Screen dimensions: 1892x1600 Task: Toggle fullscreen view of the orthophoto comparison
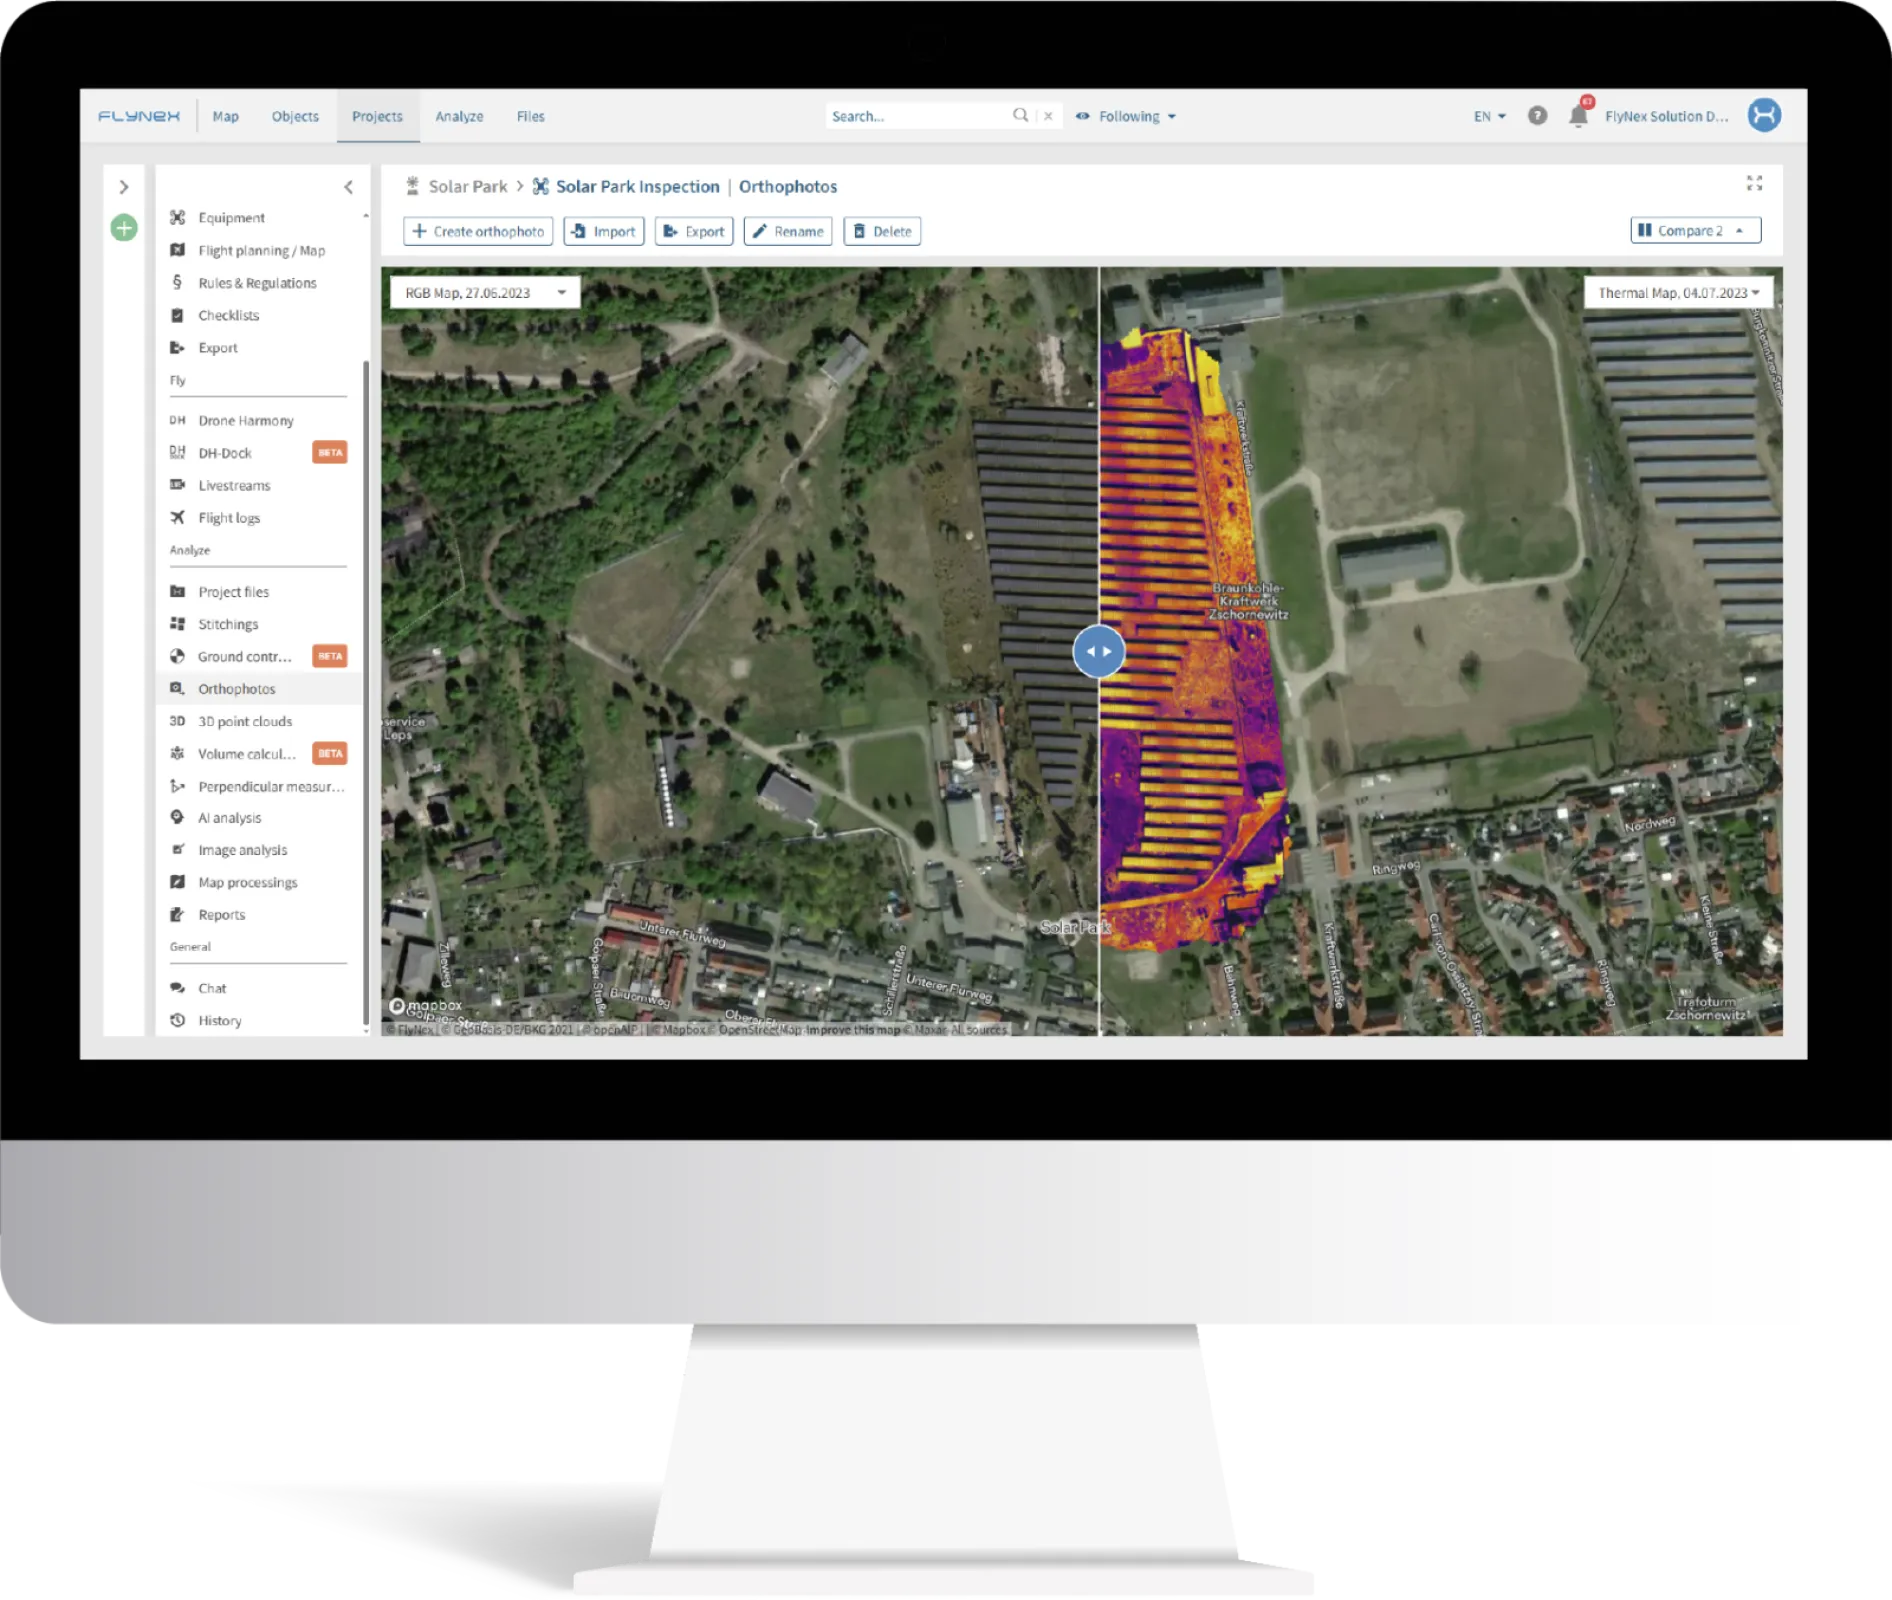click(1755, 184)
